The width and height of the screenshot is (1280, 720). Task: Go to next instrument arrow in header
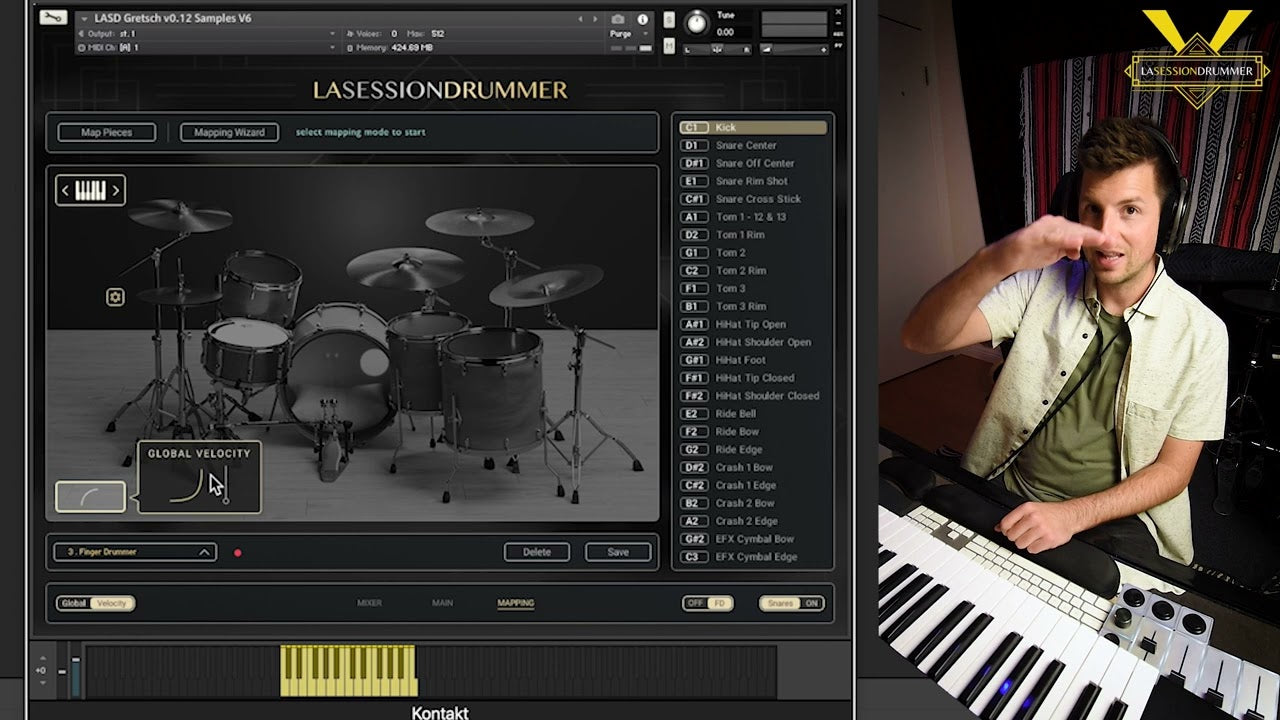[x=595, y=19]
